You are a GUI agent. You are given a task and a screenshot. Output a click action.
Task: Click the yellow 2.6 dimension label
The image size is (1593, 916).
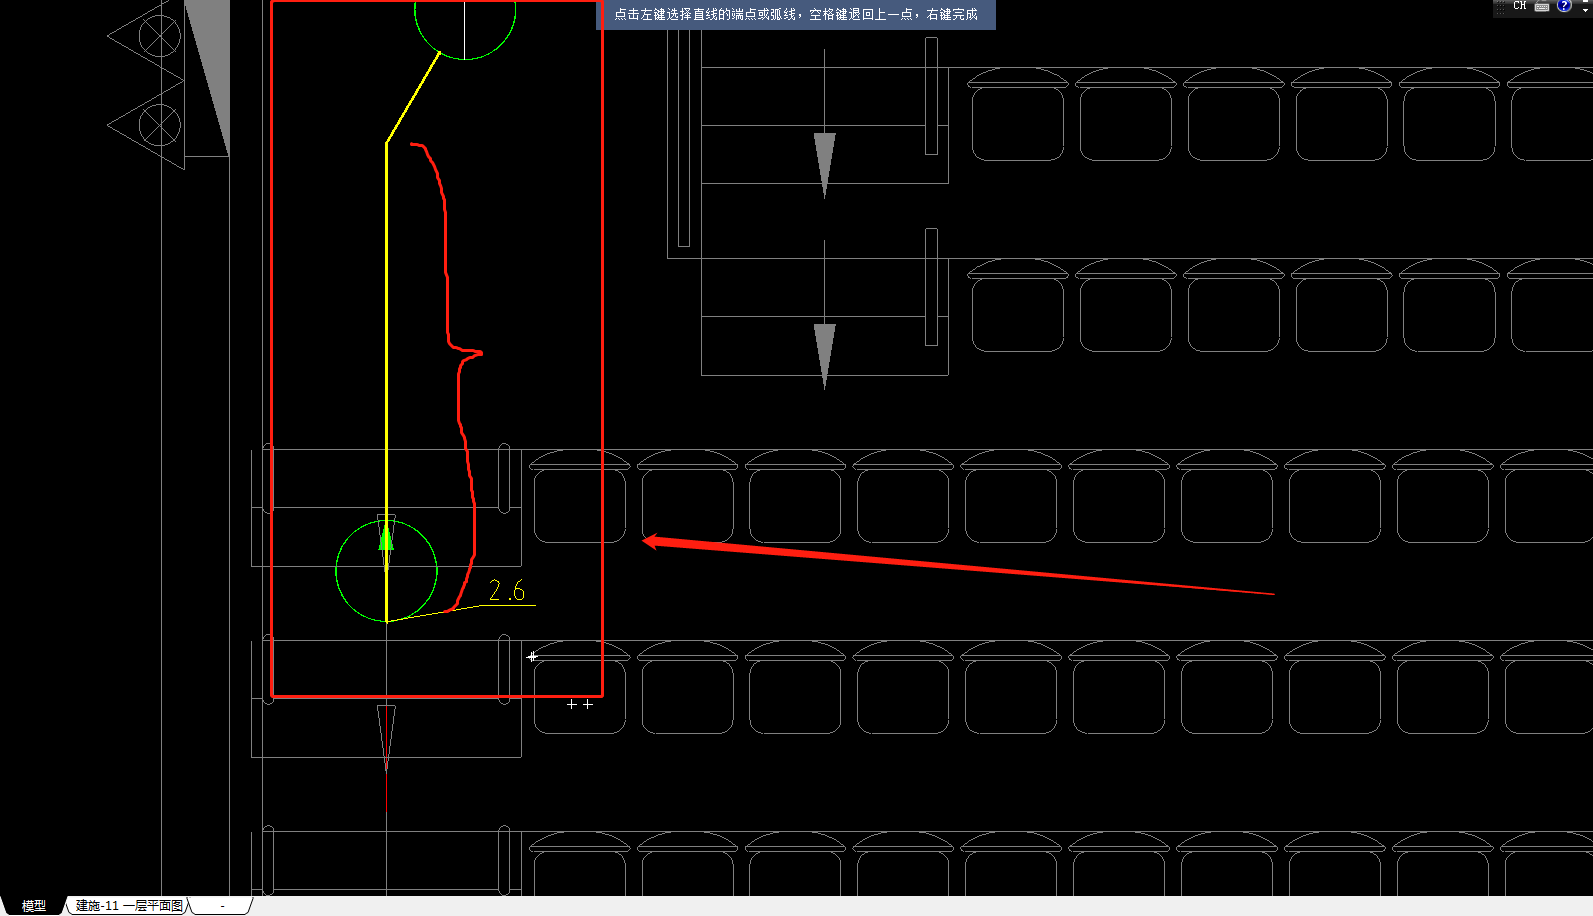(507, 591)
